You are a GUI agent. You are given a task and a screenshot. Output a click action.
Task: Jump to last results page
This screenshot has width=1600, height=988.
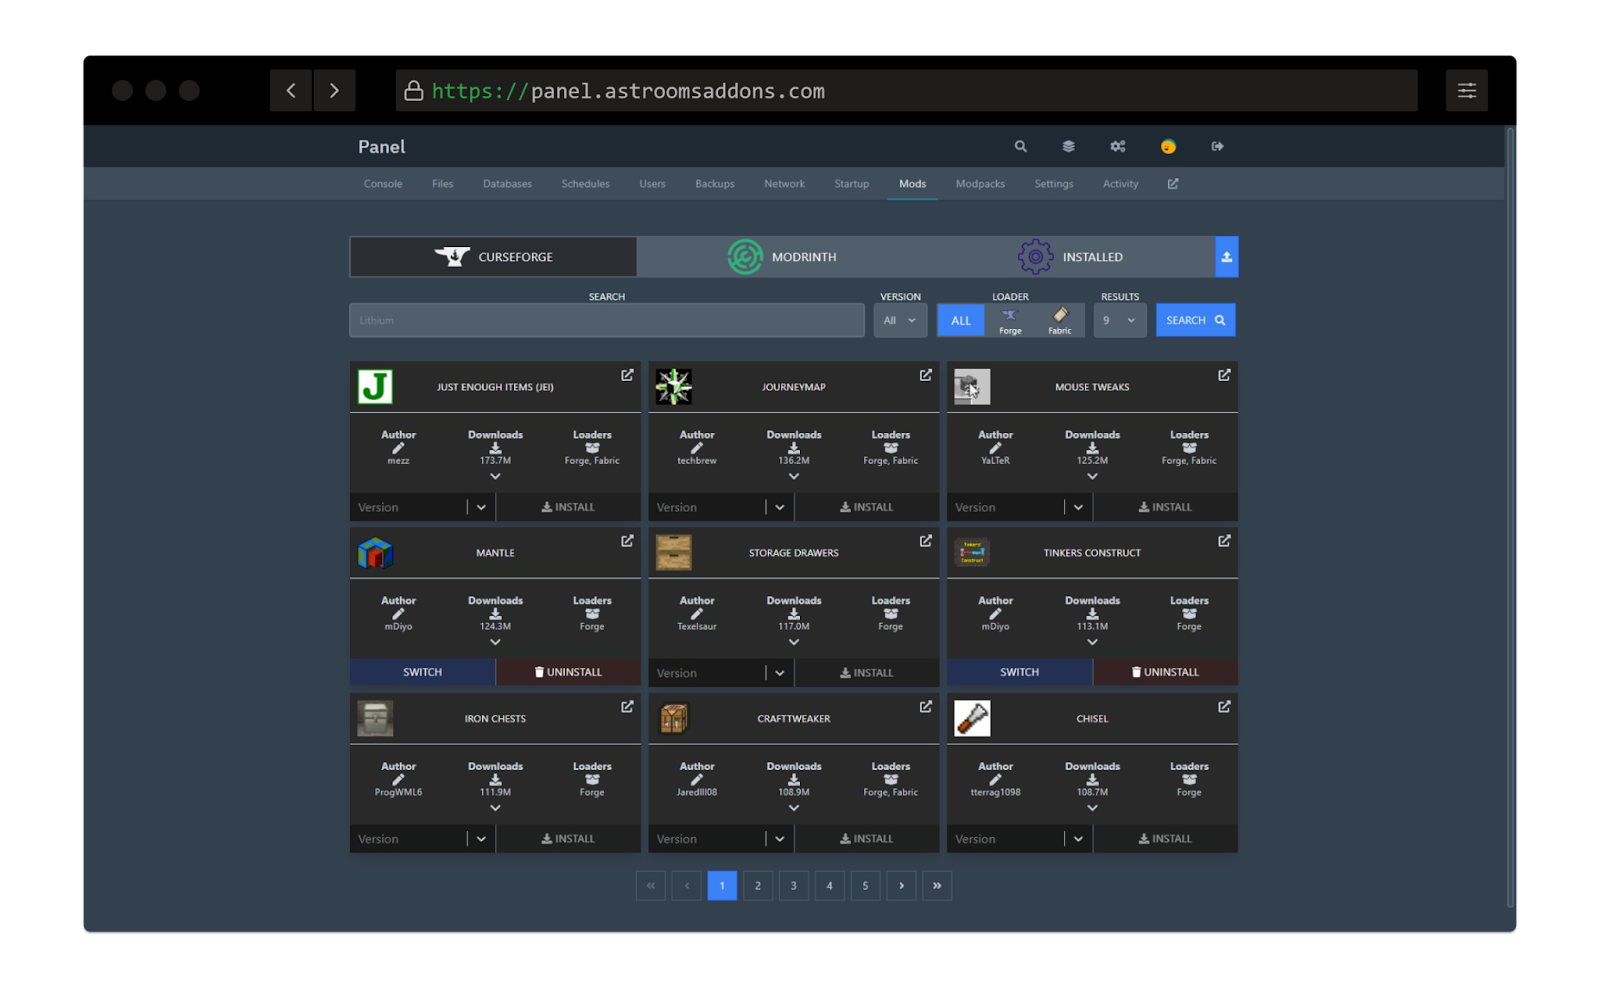pos(937,886)
